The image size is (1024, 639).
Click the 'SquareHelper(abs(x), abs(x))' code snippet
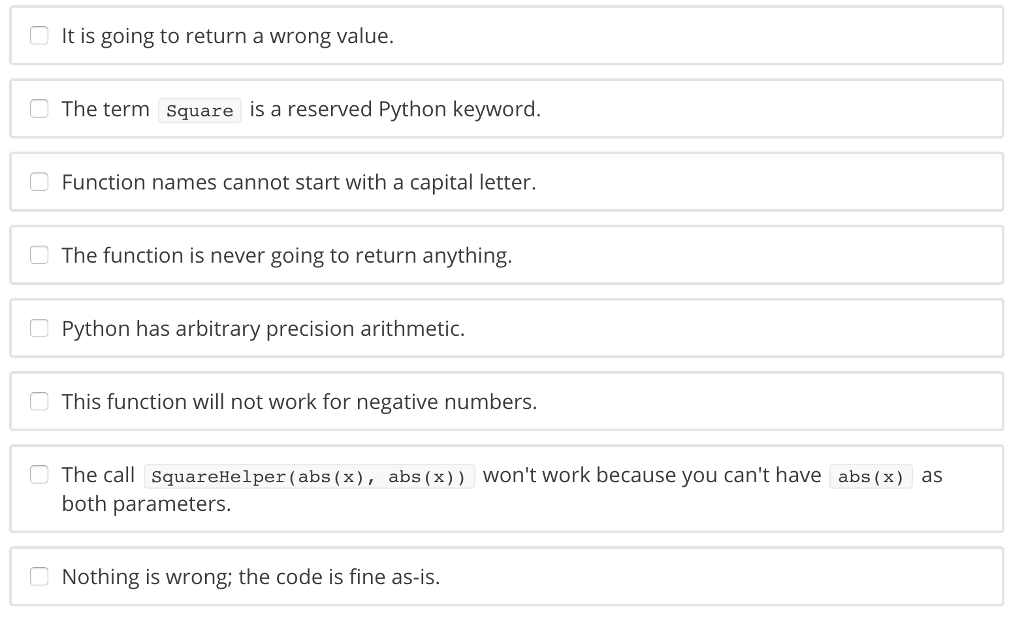click(x=309, y=476)
